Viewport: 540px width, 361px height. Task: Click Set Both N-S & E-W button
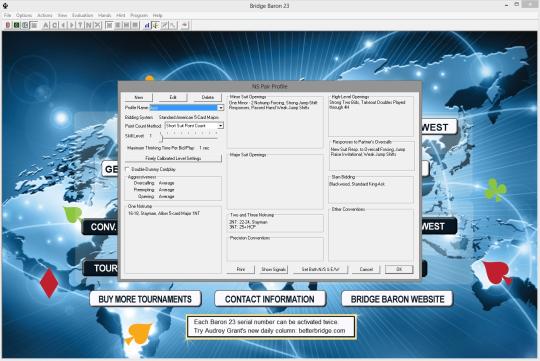(320, 269)
